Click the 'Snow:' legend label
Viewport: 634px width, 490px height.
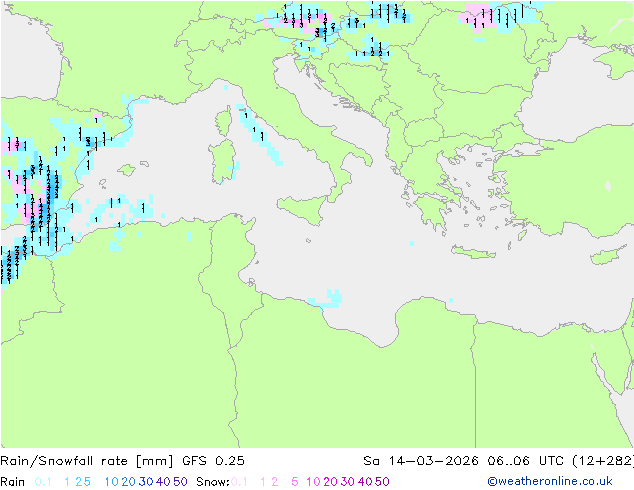point(213,482)
